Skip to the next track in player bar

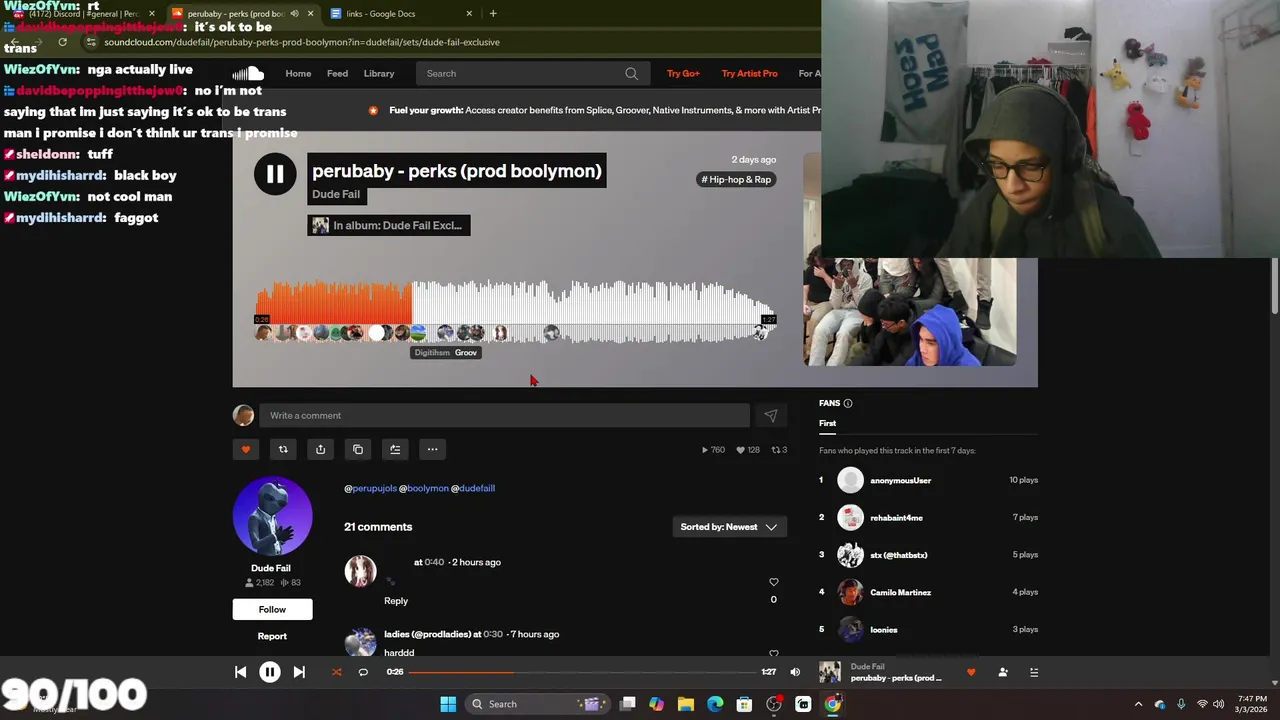coord(299,672)
